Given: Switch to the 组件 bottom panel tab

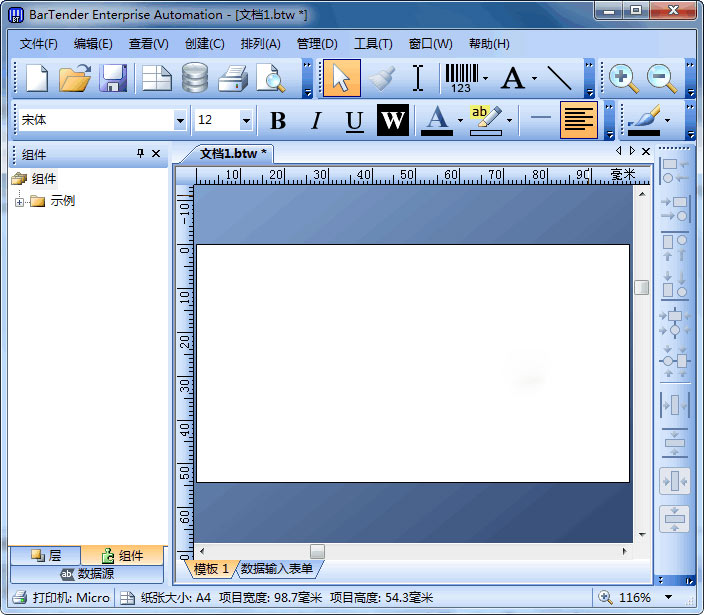Looking at the screenshot, I should tap(122, 555).
